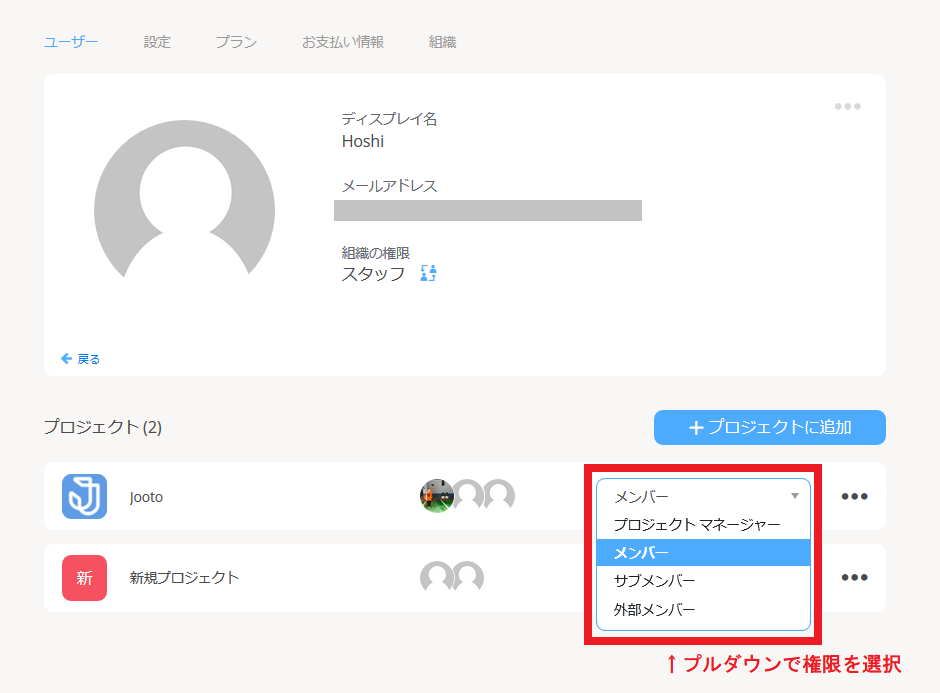
Task: Click the first member avatar in 新規プロジェクト row
Action: (437, 578)
